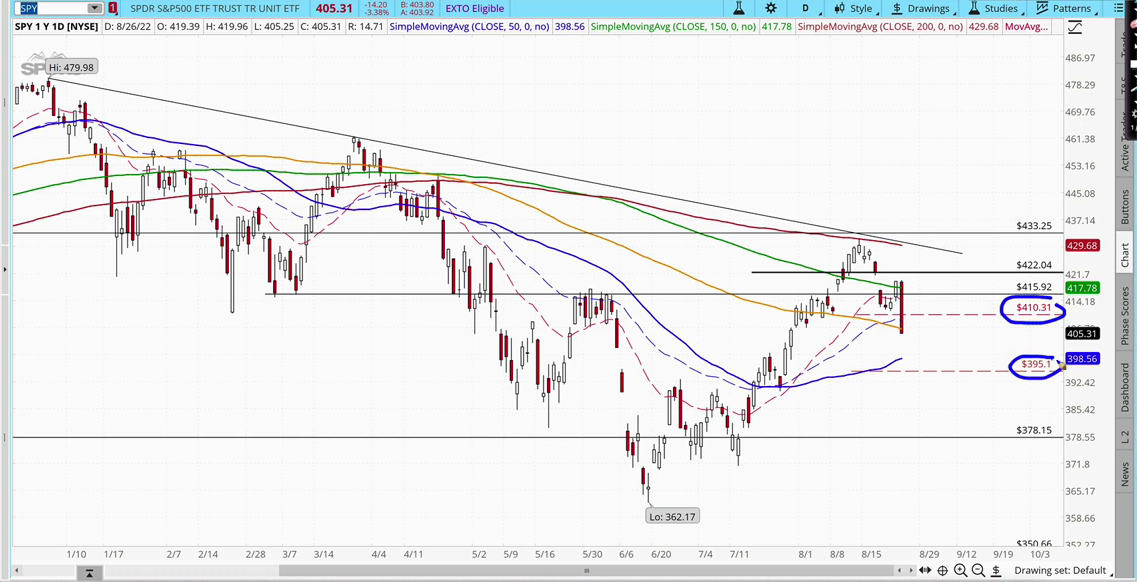This screenshot has height=582, width=1137.
Task: Open the News sidebar tab
Action: (x=1125, y=474)
